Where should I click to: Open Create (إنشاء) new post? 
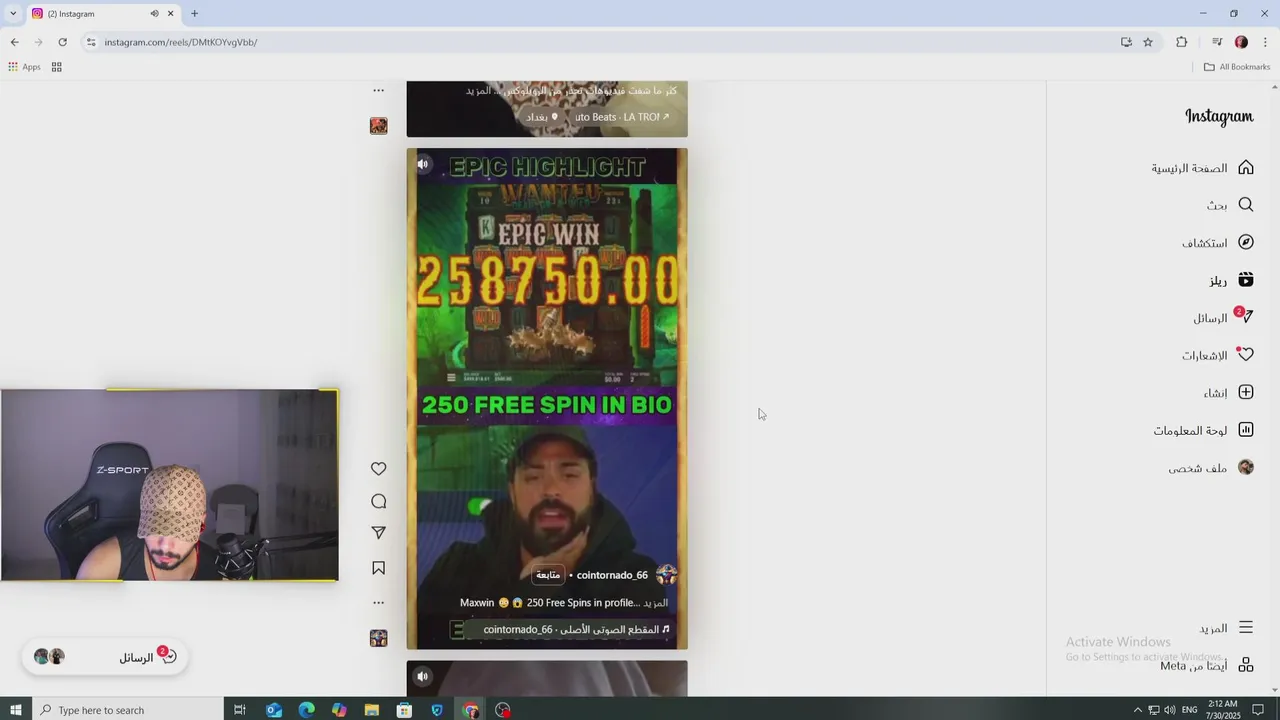coord(1228,393)
